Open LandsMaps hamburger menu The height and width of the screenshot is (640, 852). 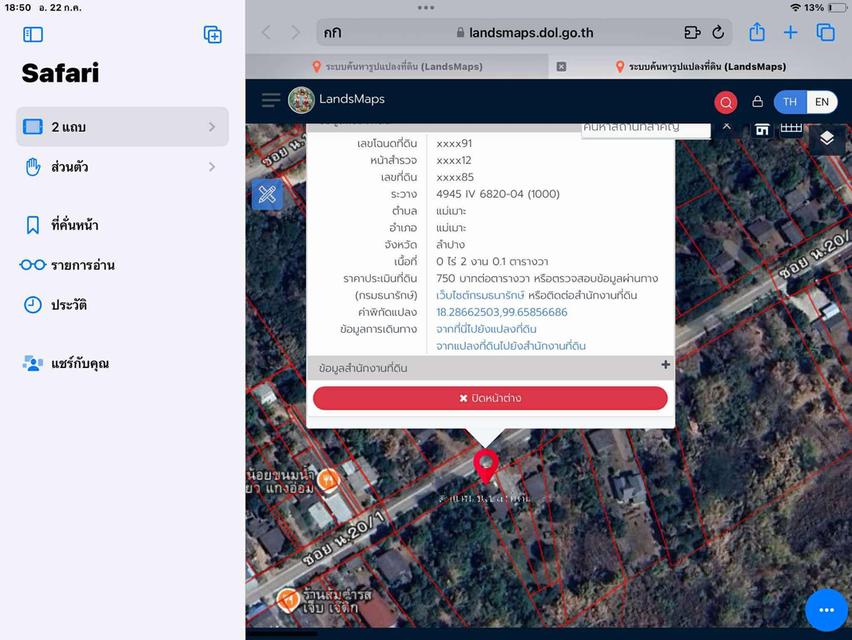coord(271,100)
